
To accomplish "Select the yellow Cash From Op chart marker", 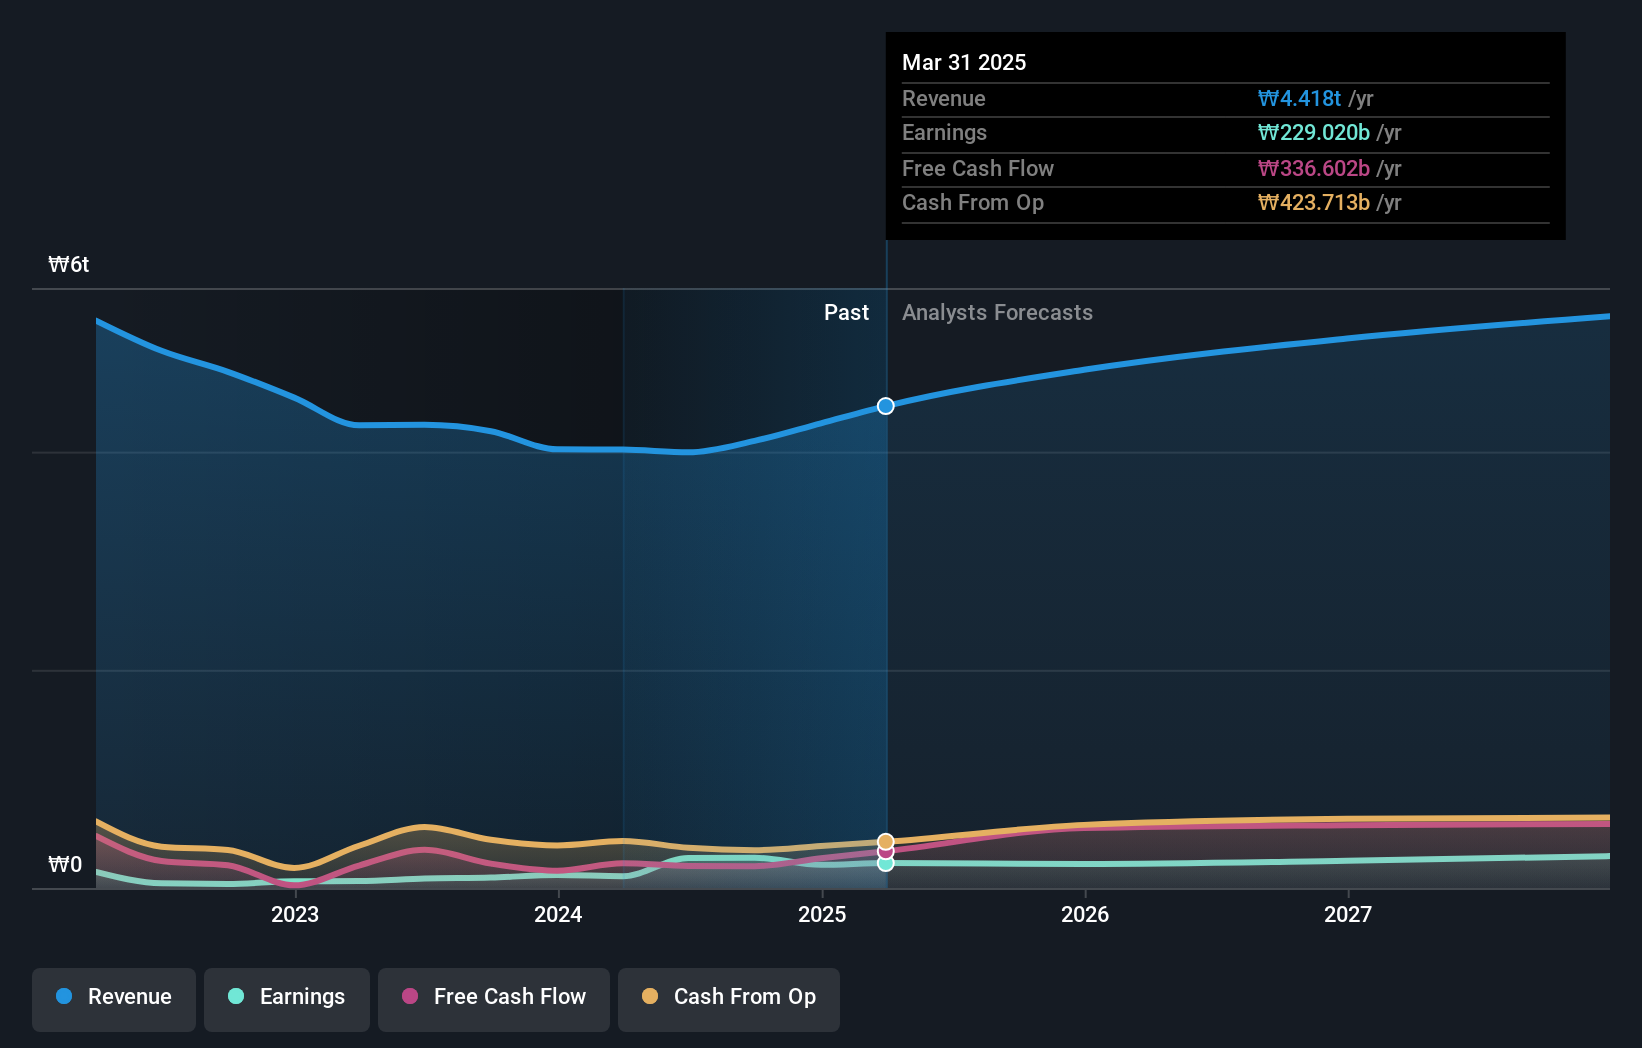I will pyautogui.click(x=884, y=842).
